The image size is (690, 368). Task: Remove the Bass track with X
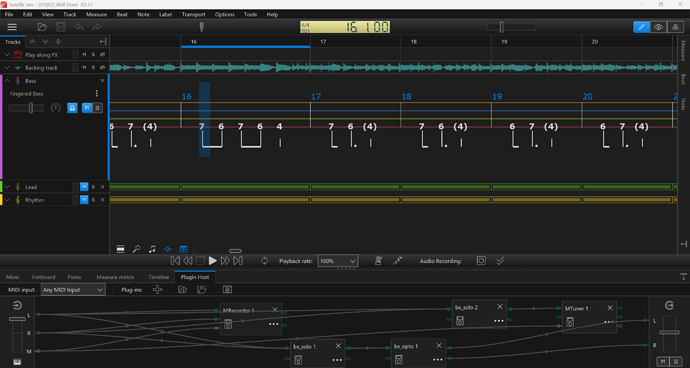[x=103, y=81]
